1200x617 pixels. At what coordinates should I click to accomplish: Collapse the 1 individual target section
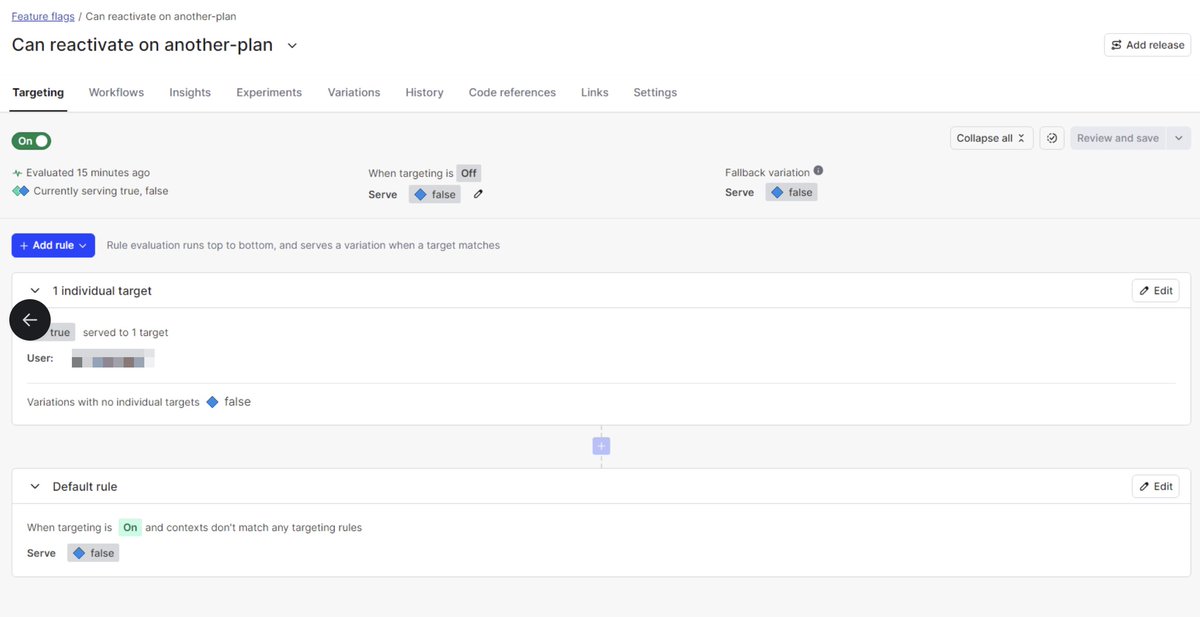click(35, 291)
